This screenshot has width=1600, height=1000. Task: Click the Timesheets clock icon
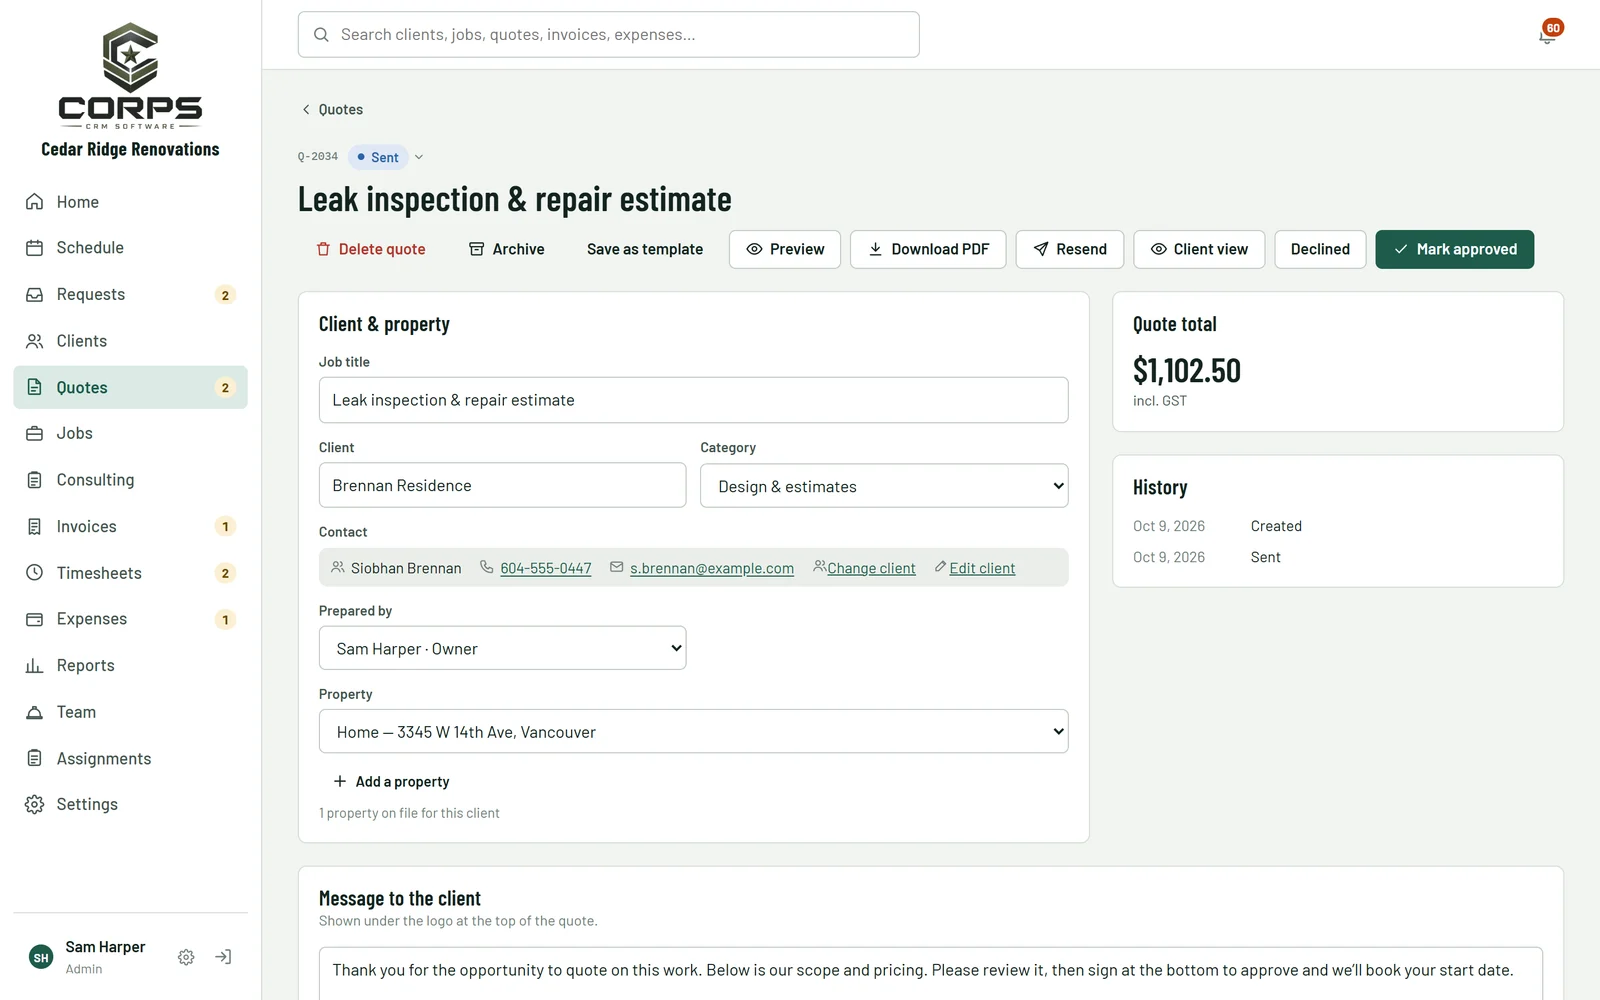point(35,573)
